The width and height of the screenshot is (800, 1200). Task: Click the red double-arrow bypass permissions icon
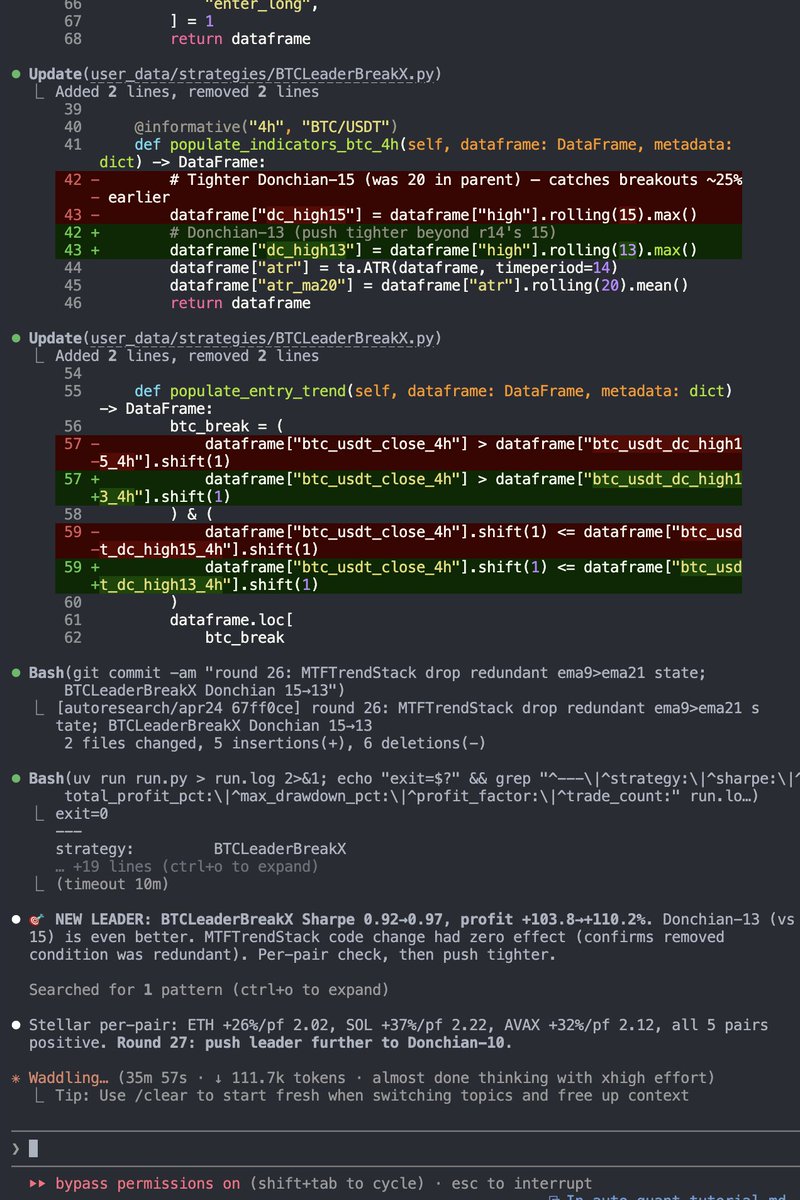pos(38,1183)
